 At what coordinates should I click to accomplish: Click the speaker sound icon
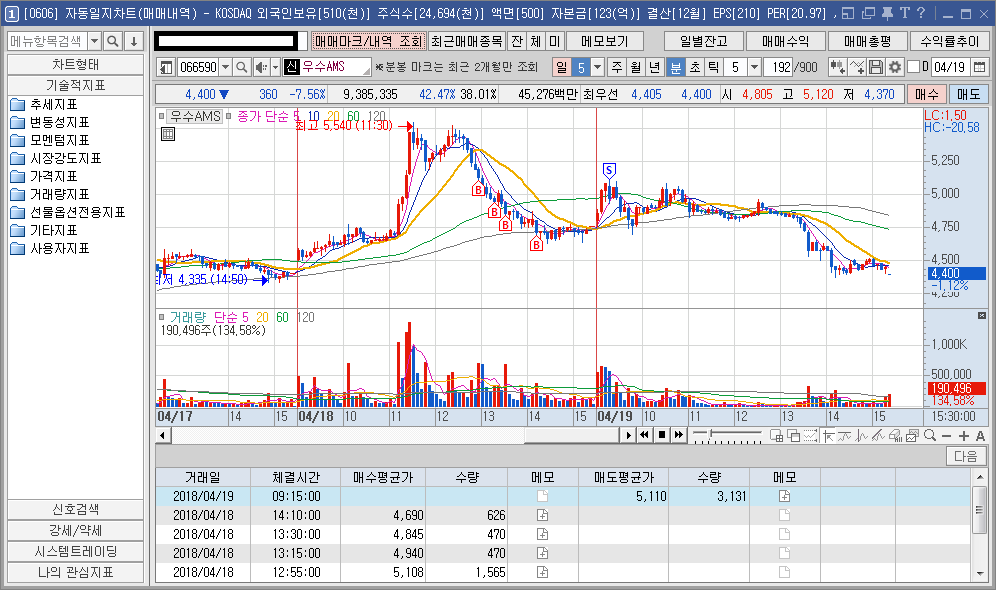point(260,67)
